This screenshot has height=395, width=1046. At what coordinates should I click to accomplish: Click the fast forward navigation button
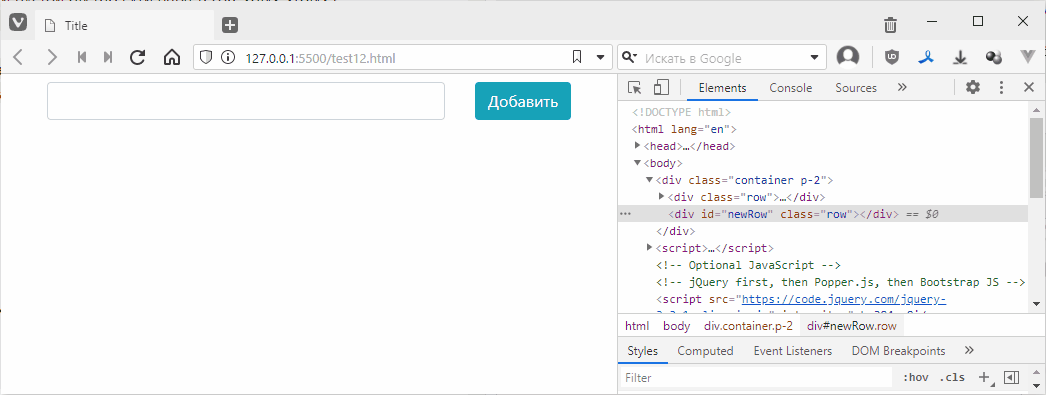click(x=107, y=57)
